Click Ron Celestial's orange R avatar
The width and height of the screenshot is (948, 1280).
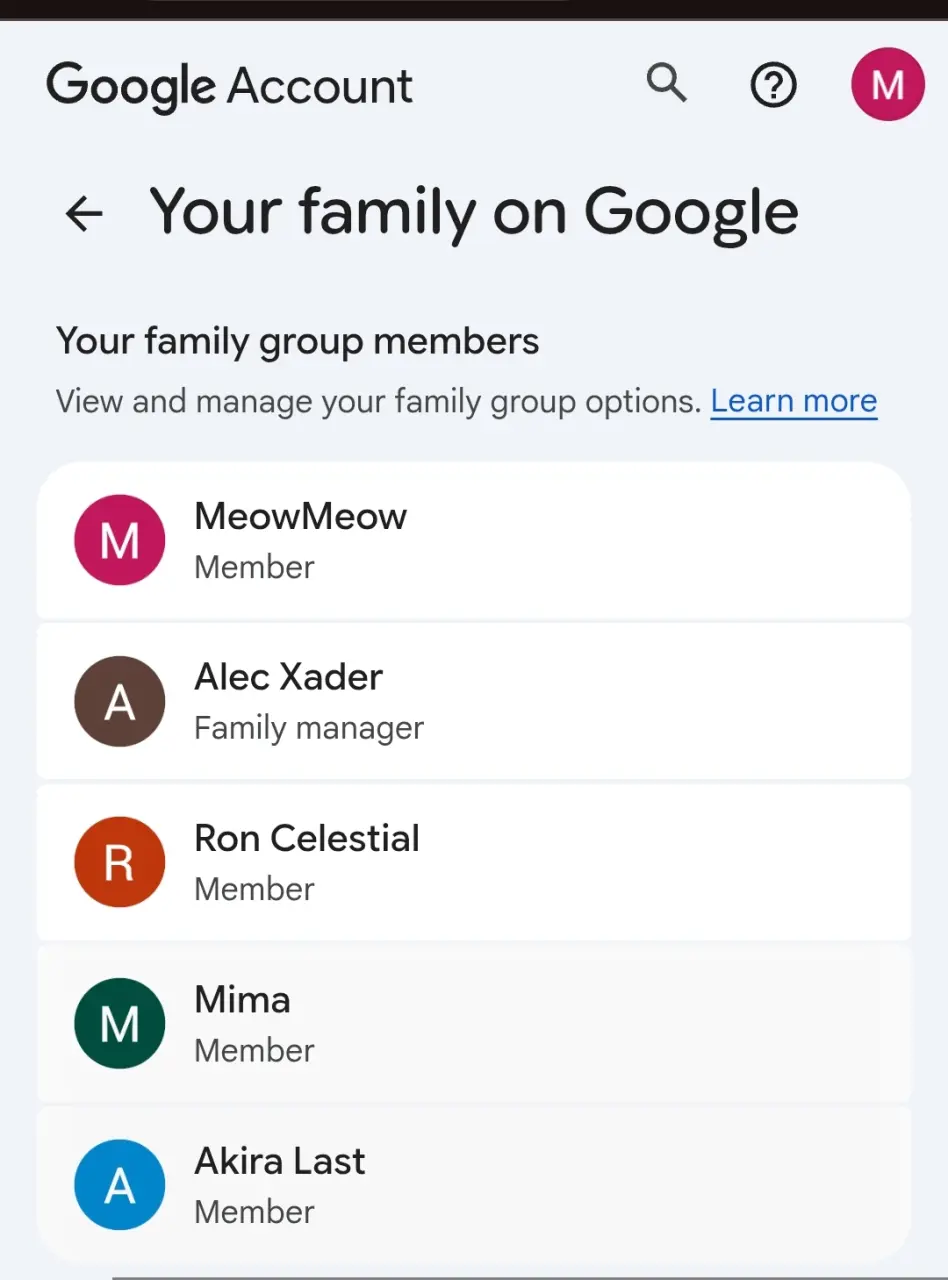[120, 862]
